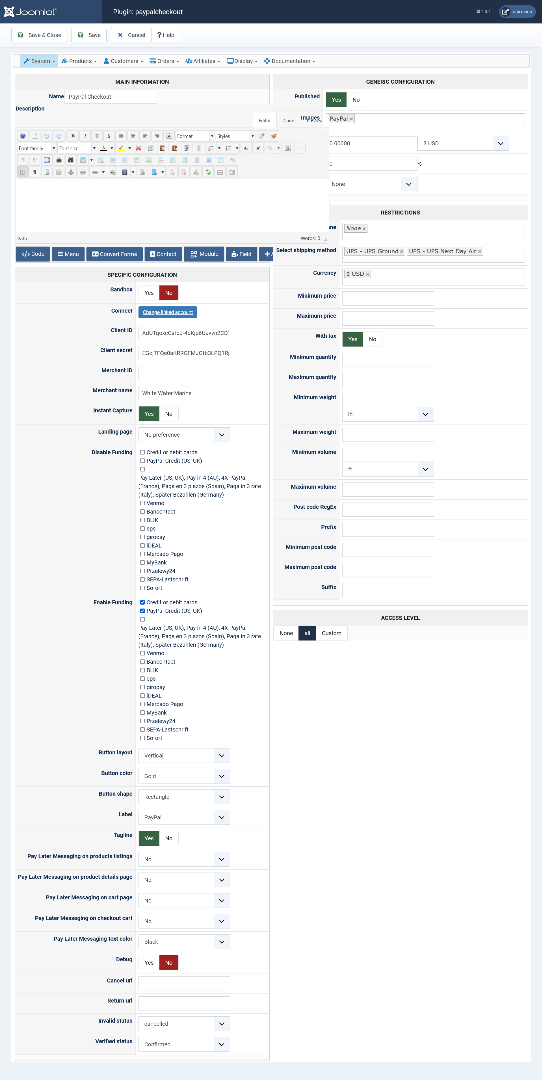Click the Remove formatting eraser icon
Viewport: 542px width, 1080px height.
pos(262,136)
